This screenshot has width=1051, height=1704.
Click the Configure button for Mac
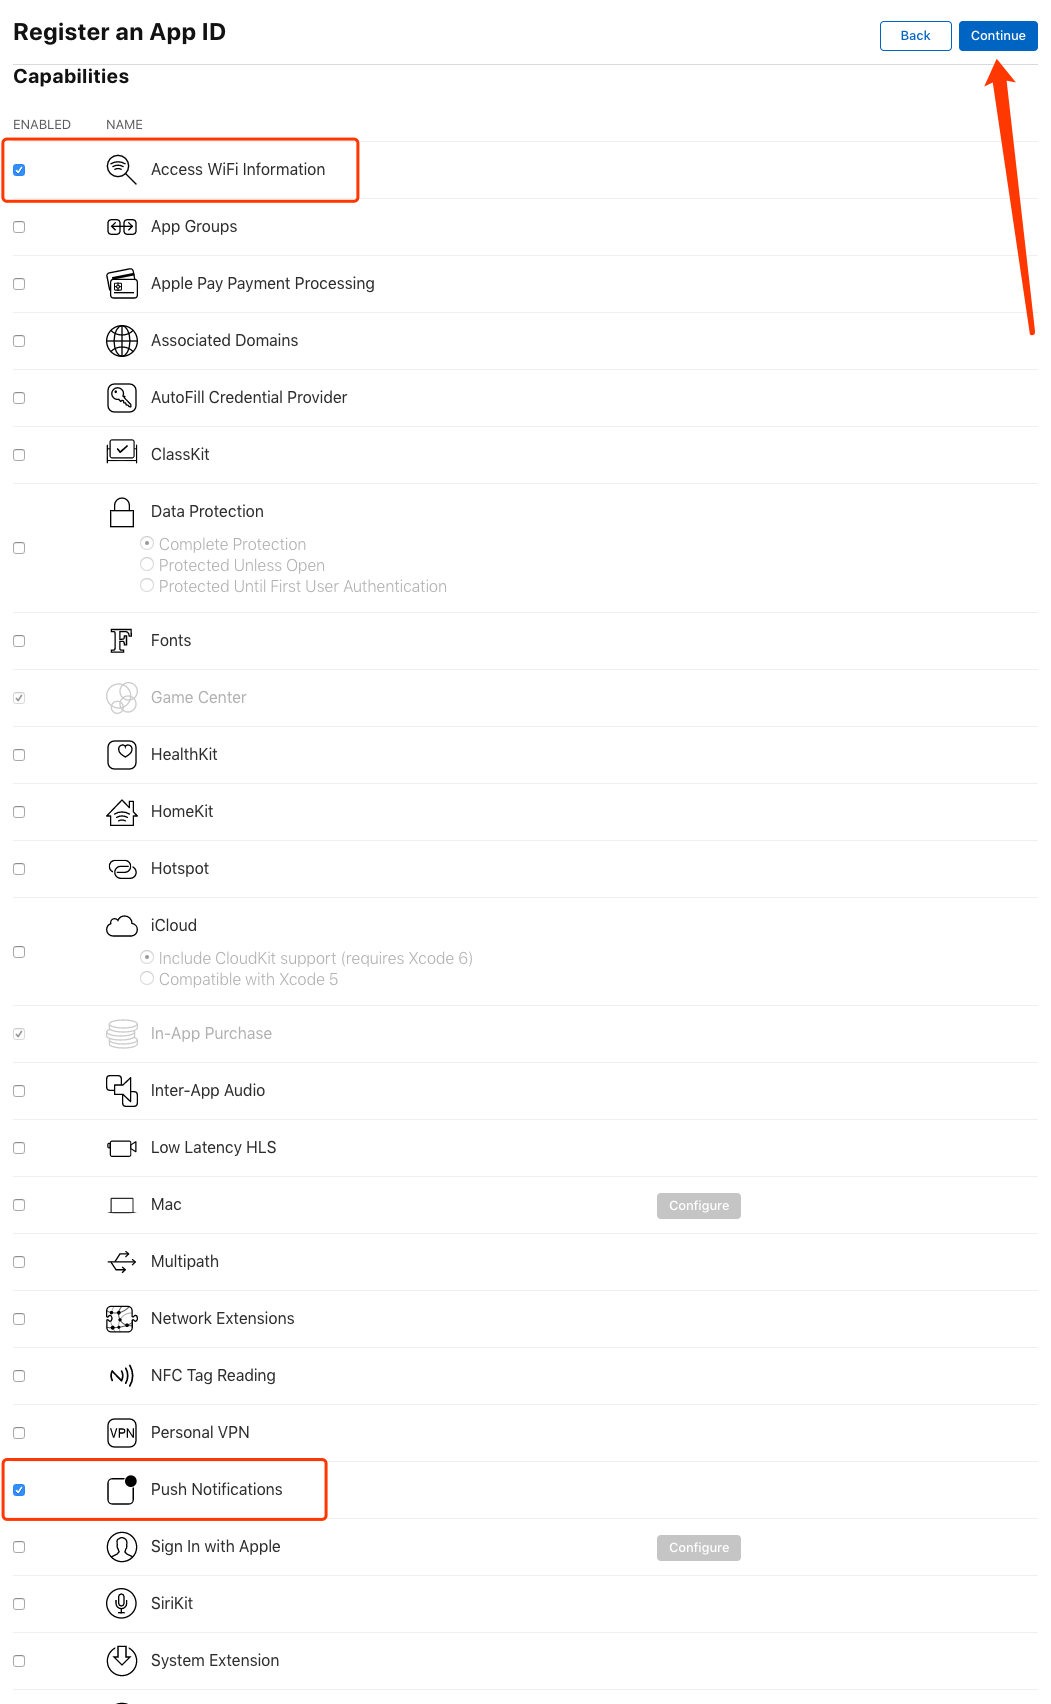point(699,1206)
